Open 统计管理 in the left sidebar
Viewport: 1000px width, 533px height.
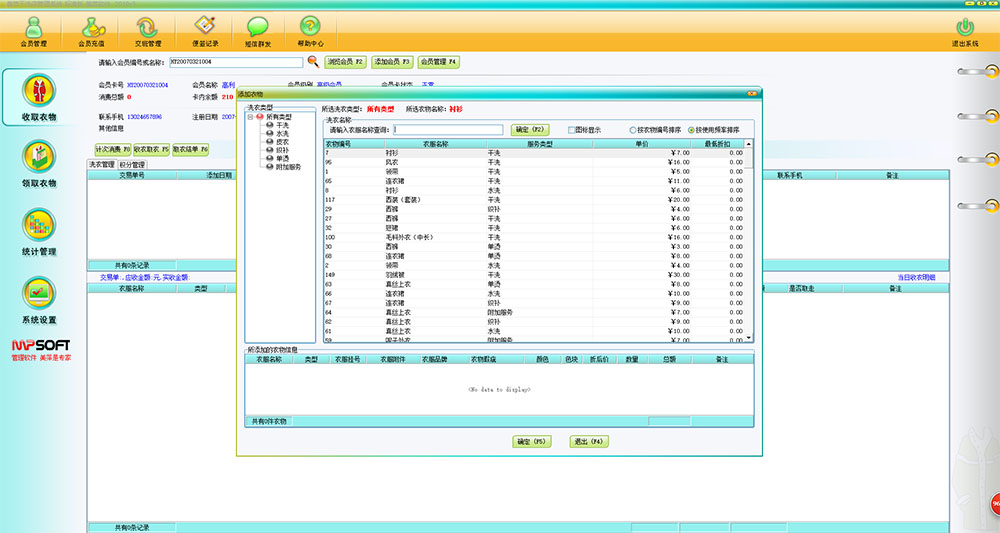[38, 233]
